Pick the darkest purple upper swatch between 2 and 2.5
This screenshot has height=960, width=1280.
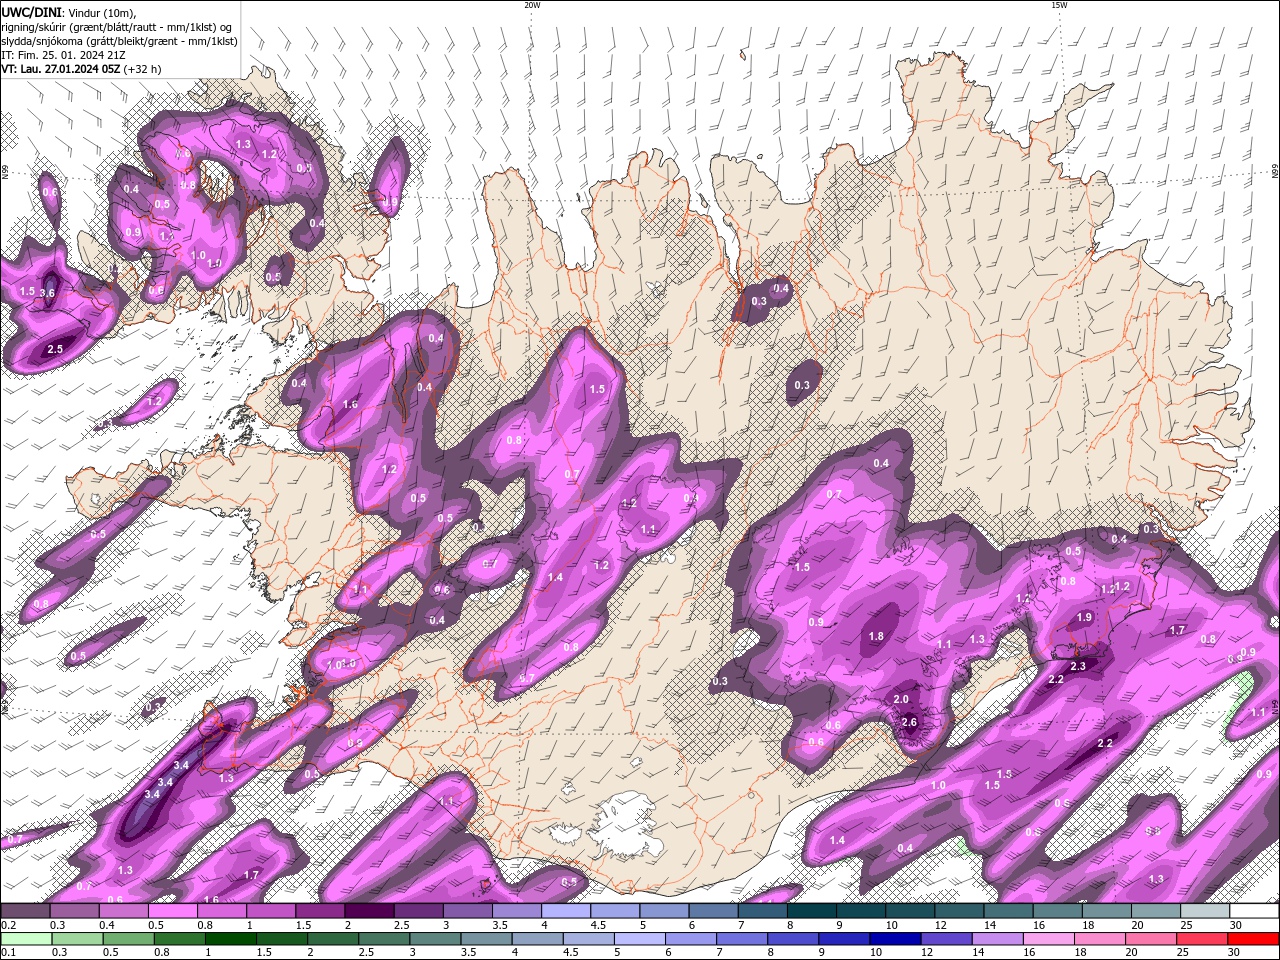pos(369,911)
